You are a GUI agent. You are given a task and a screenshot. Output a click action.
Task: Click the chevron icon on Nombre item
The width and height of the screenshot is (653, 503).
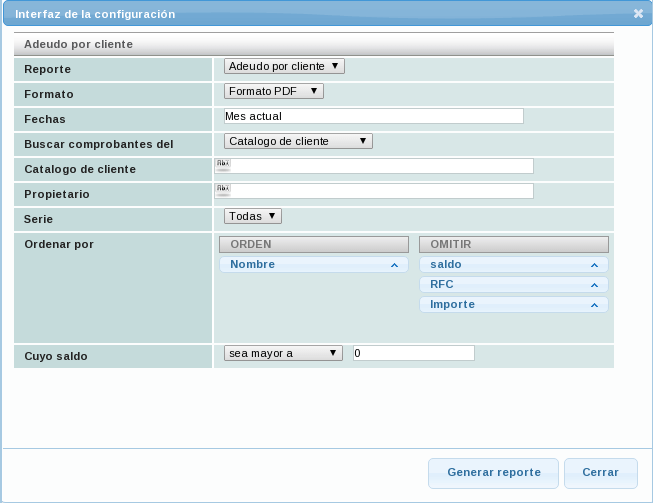point(394,265)
